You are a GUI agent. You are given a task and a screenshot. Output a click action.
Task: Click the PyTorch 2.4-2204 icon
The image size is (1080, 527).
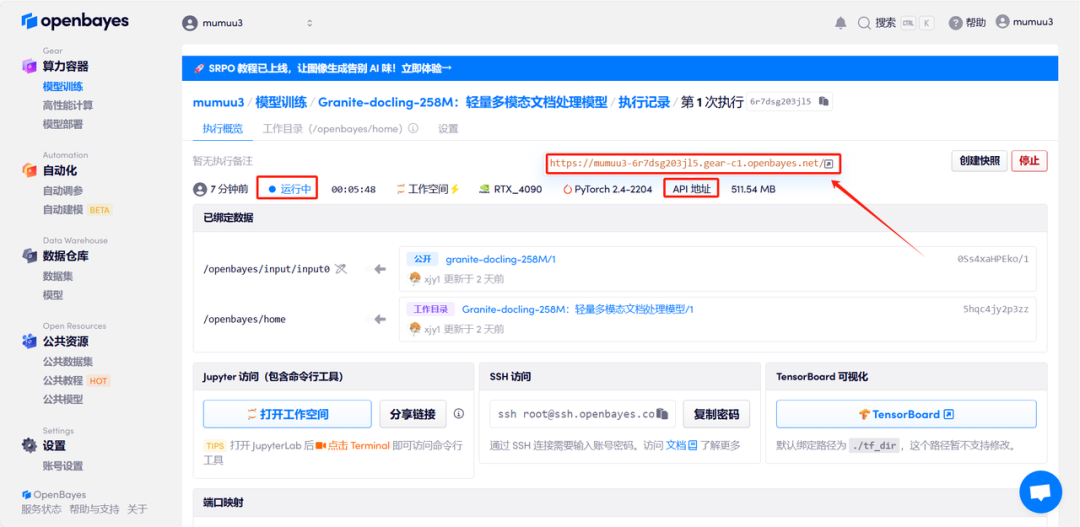(568, 189)
